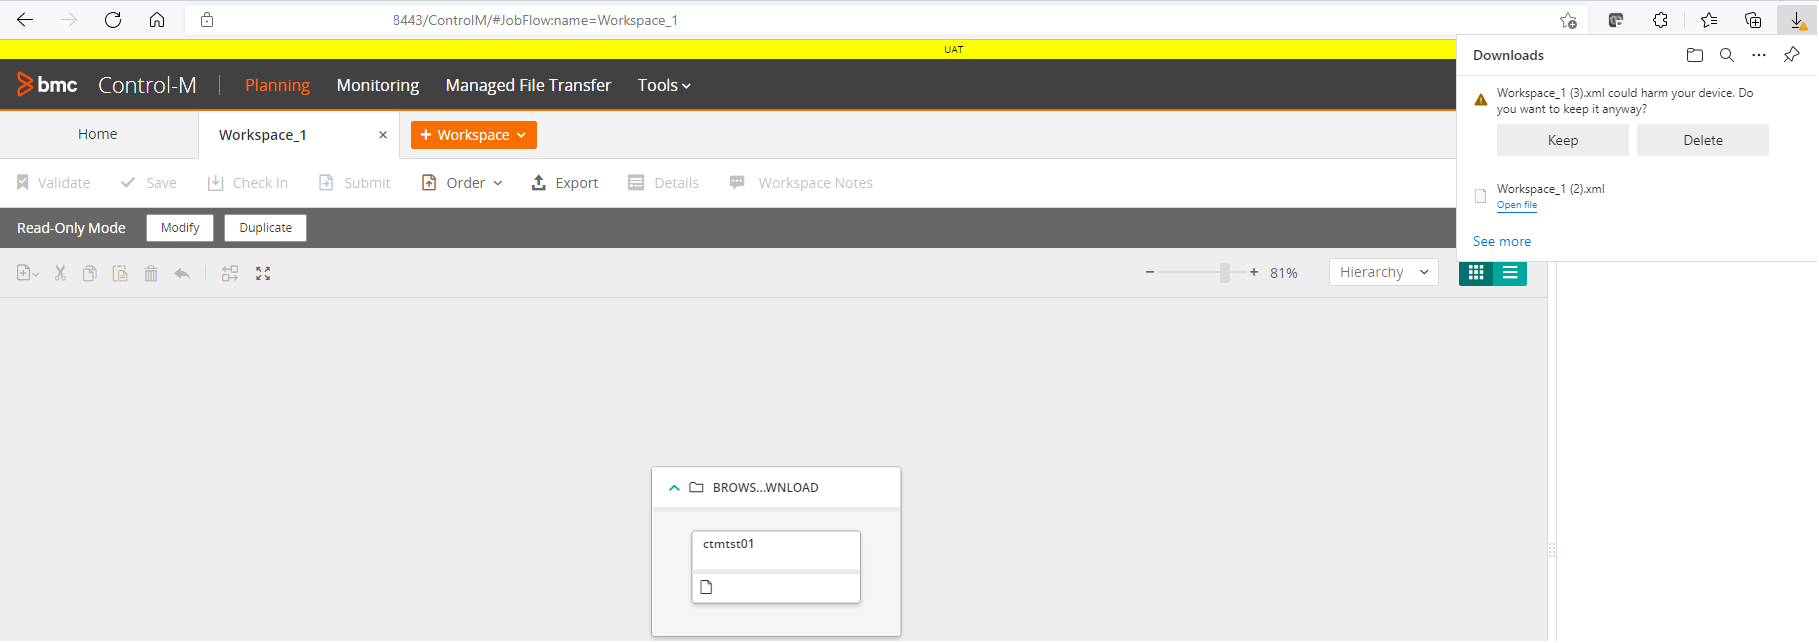This screenshot has width=1819, height=643.
Task: Open browser favorites list icon
Action: (1708, 20)
